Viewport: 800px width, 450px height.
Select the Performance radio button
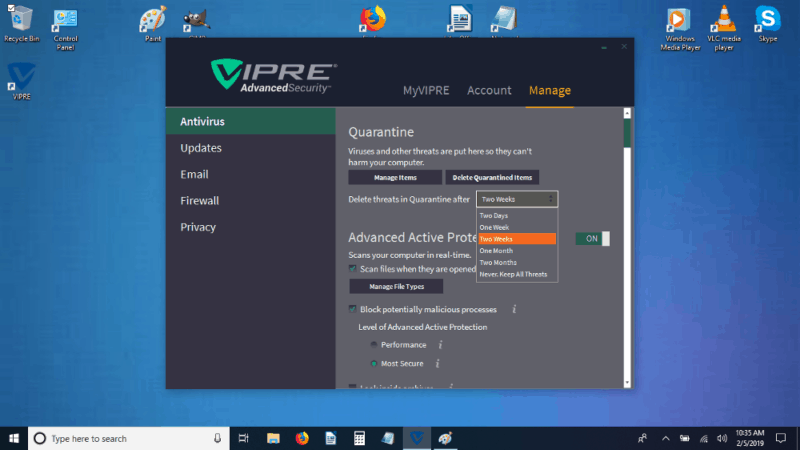pyautogui.click(x=373, y=345)
